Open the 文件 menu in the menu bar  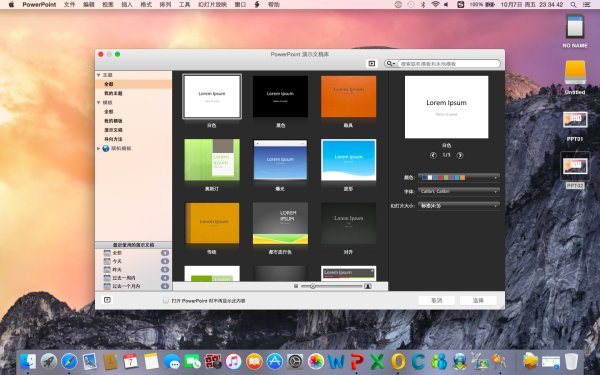click(x=69, y=5)
